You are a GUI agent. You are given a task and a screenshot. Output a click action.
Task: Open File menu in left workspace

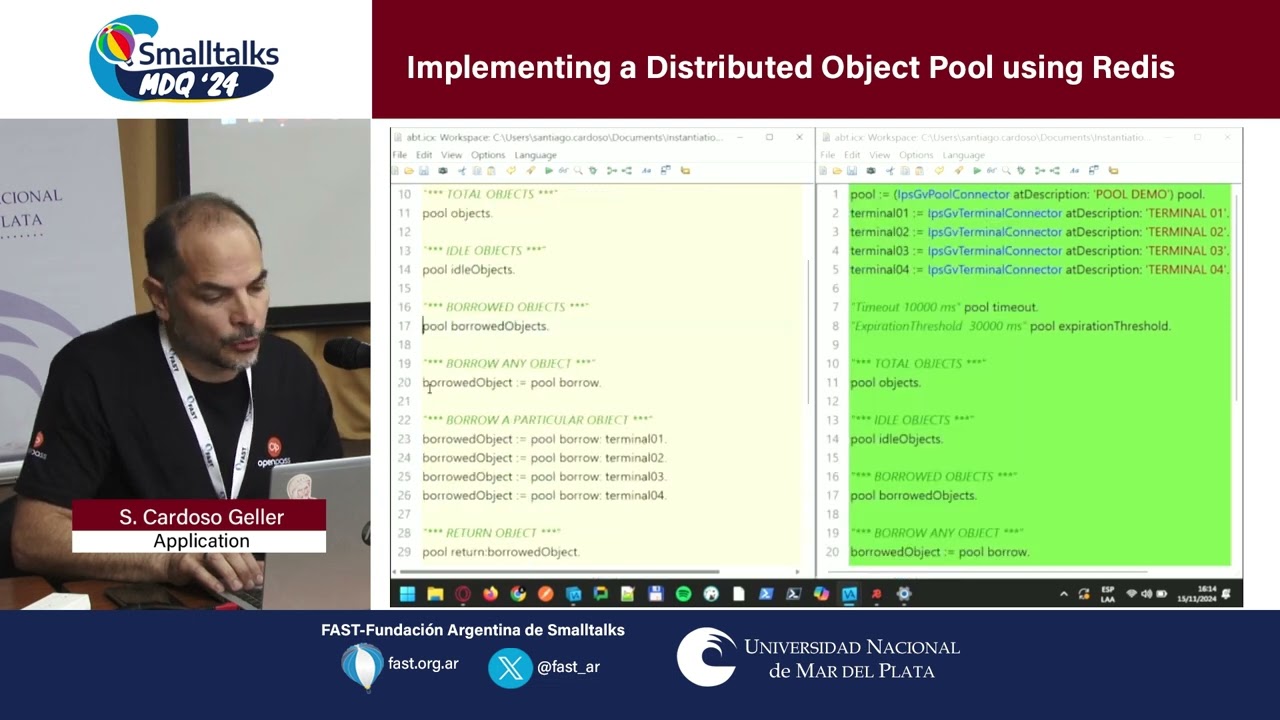click(399, 155)
